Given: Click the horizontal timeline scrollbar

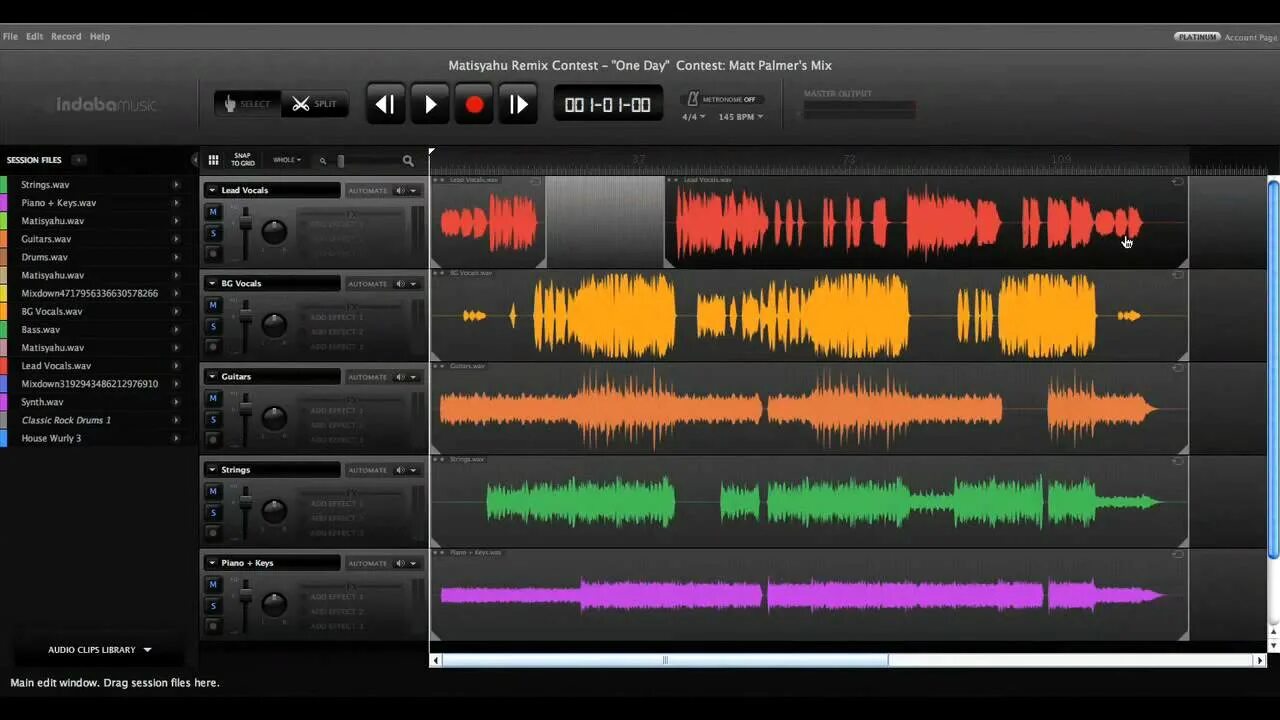Looking at the screenshot, I should tap(665, 660).
